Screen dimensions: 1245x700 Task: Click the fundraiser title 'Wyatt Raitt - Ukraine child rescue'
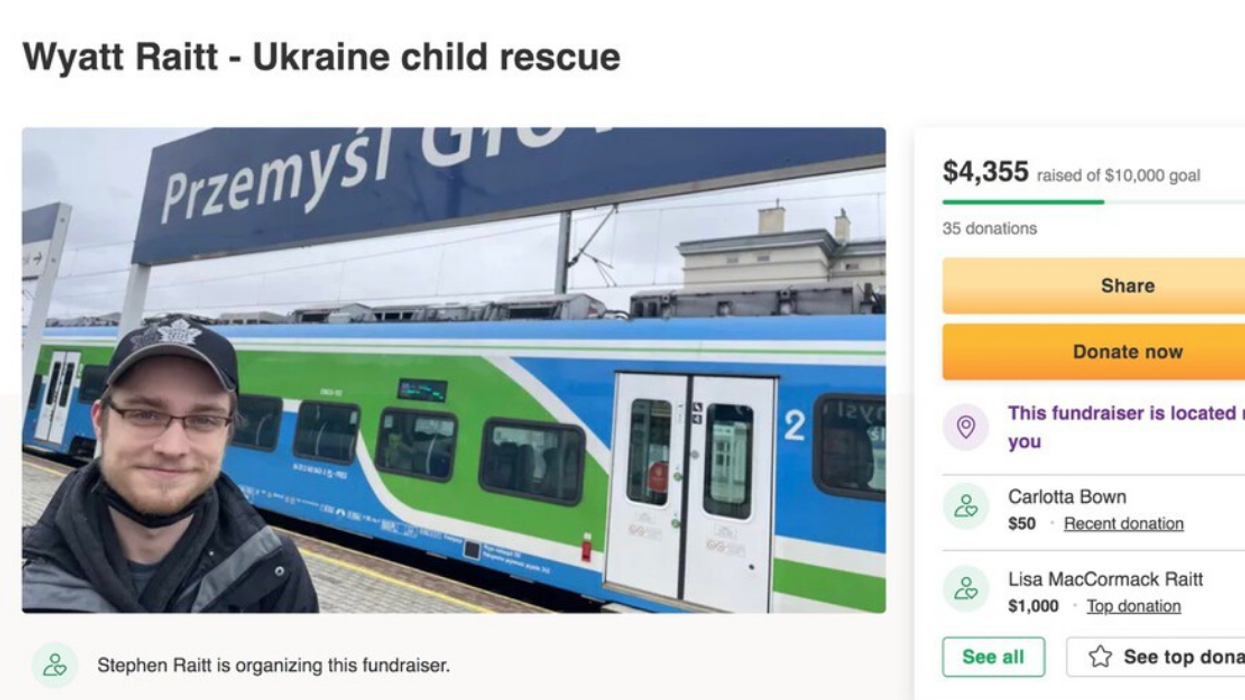pyautogui.click(x=321, y=57)
